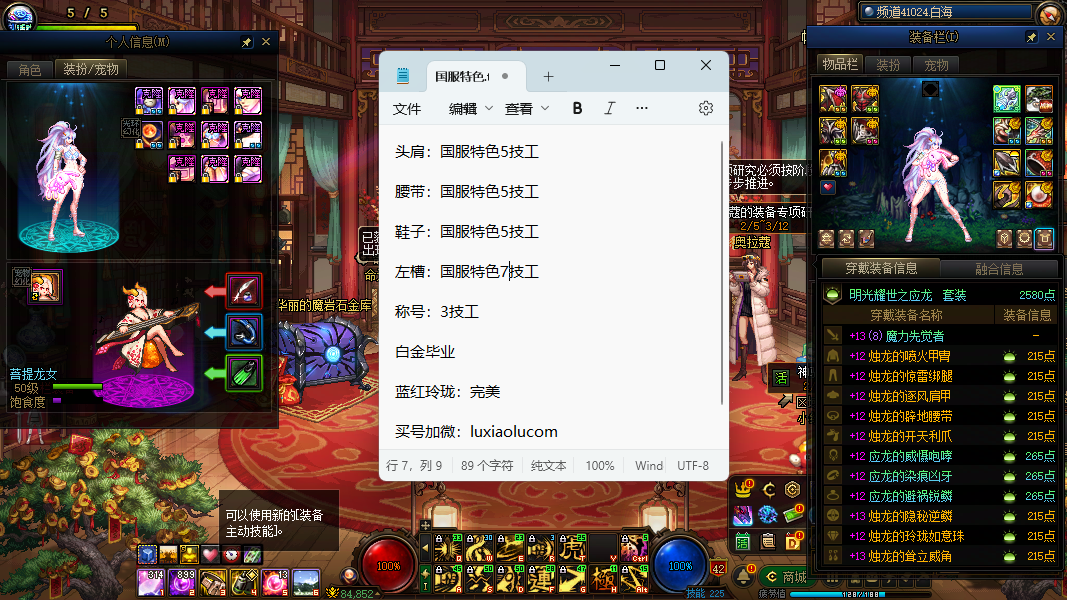Expand the 查看 menu dropdown
The image size is (1067, 600).
(527, 108)
